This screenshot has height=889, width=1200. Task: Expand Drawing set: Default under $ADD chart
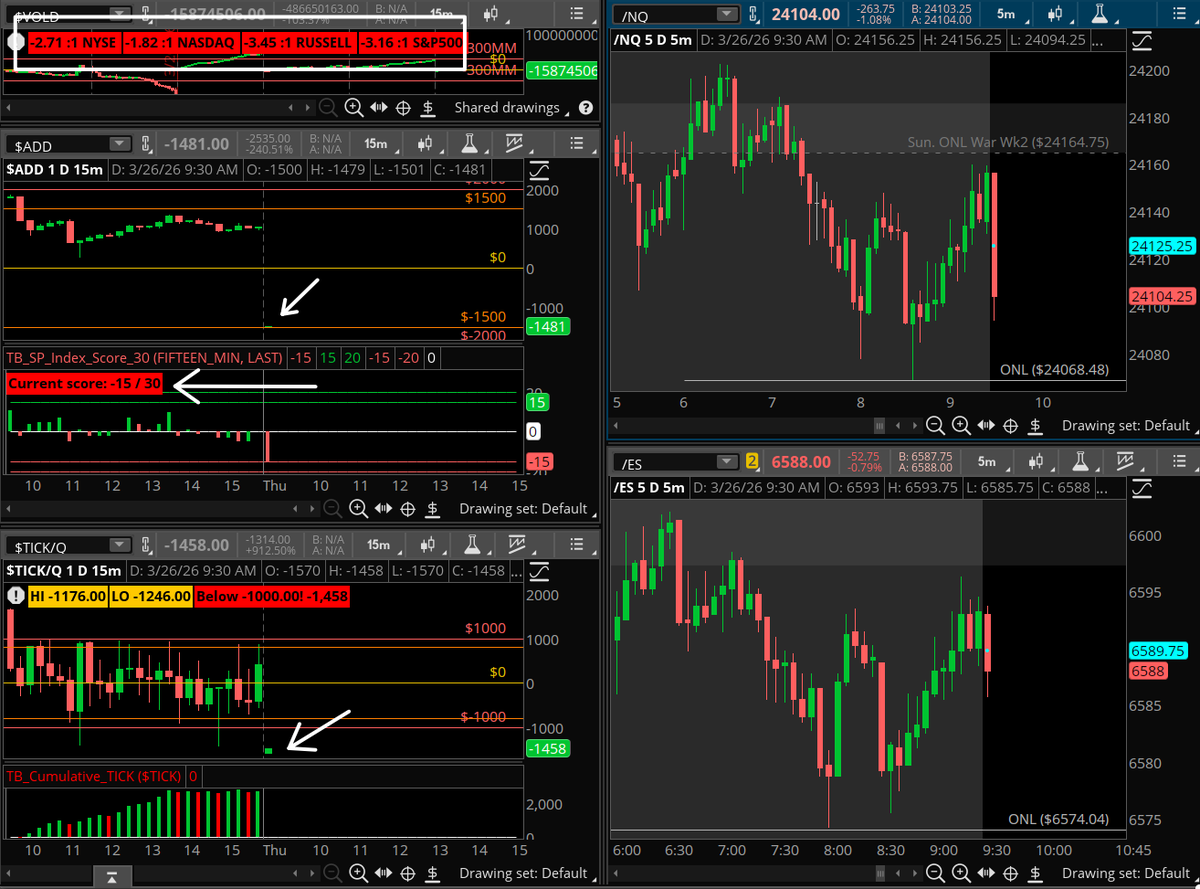coord(529,508)
